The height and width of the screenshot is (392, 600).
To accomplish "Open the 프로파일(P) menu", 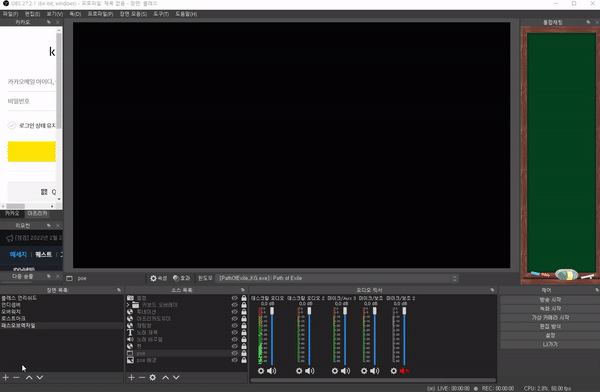I will [100, 14].
